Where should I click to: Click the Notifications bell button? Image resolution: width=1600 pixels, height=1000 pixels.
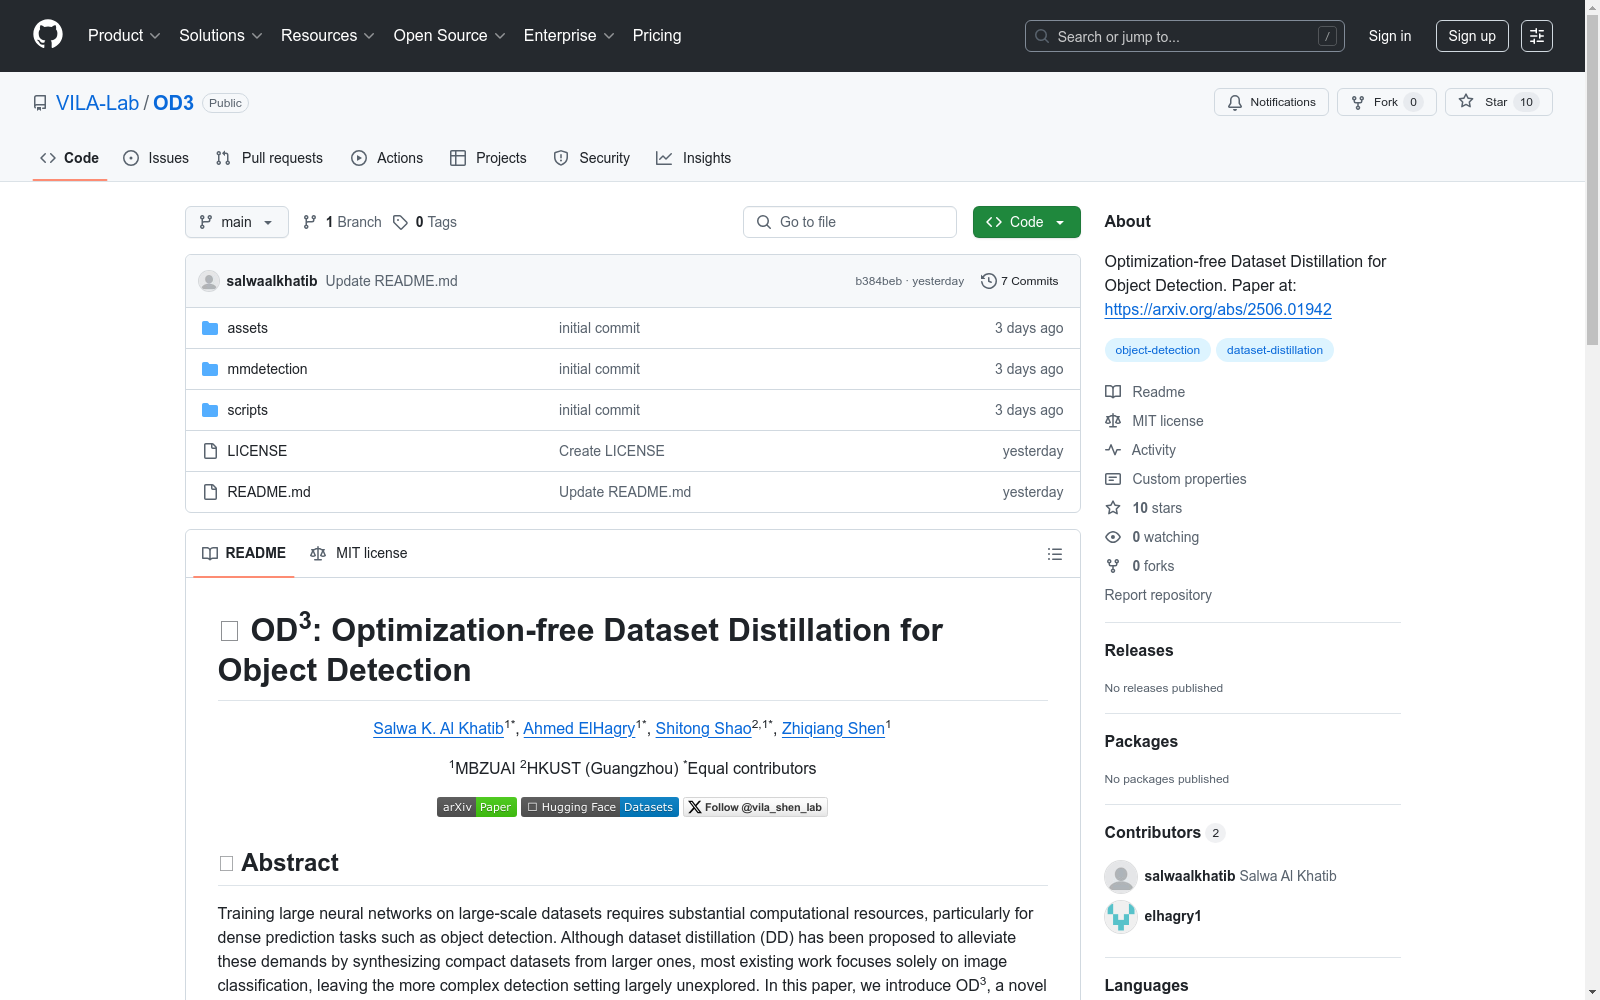[1271, 102]
